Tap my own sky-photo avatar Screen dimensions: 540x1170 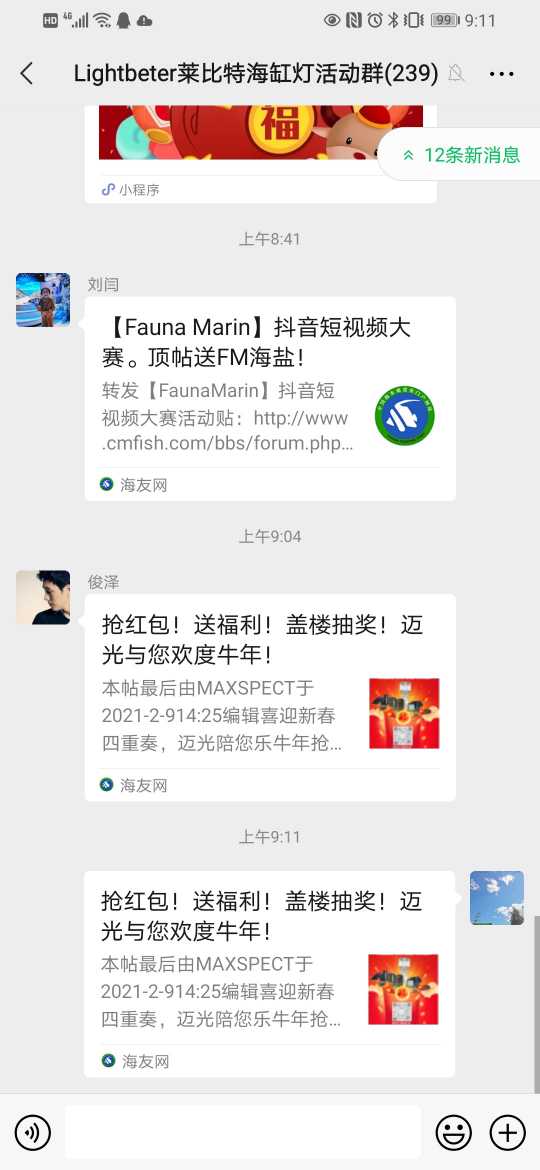(x=497, y=898)
